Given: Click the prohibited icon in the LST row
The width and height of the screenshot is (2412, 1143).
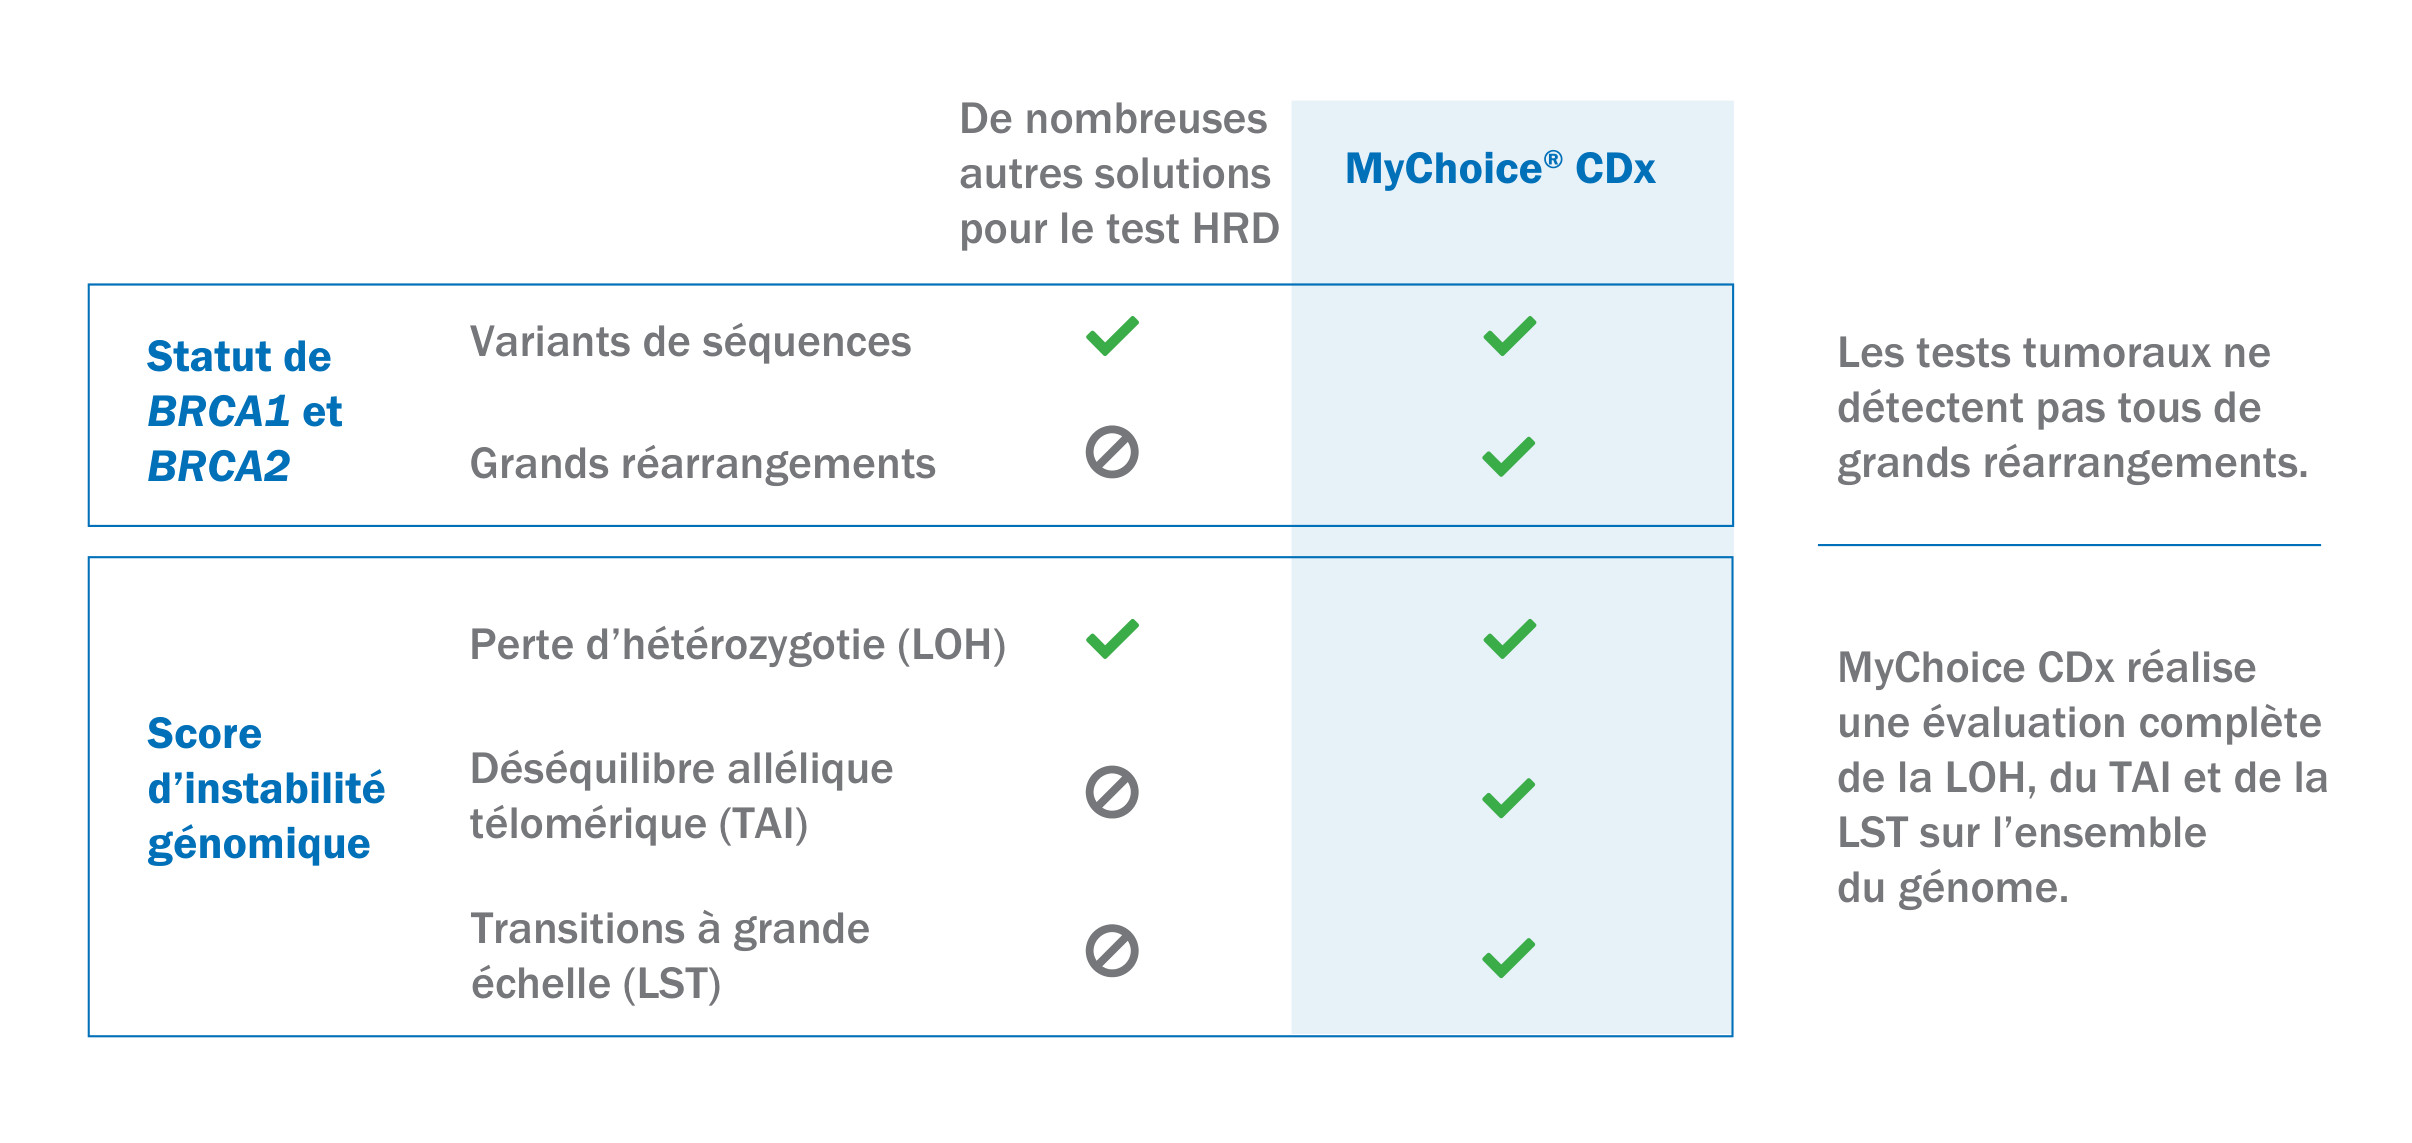Looking at the screenshot, I should 1112,951.
